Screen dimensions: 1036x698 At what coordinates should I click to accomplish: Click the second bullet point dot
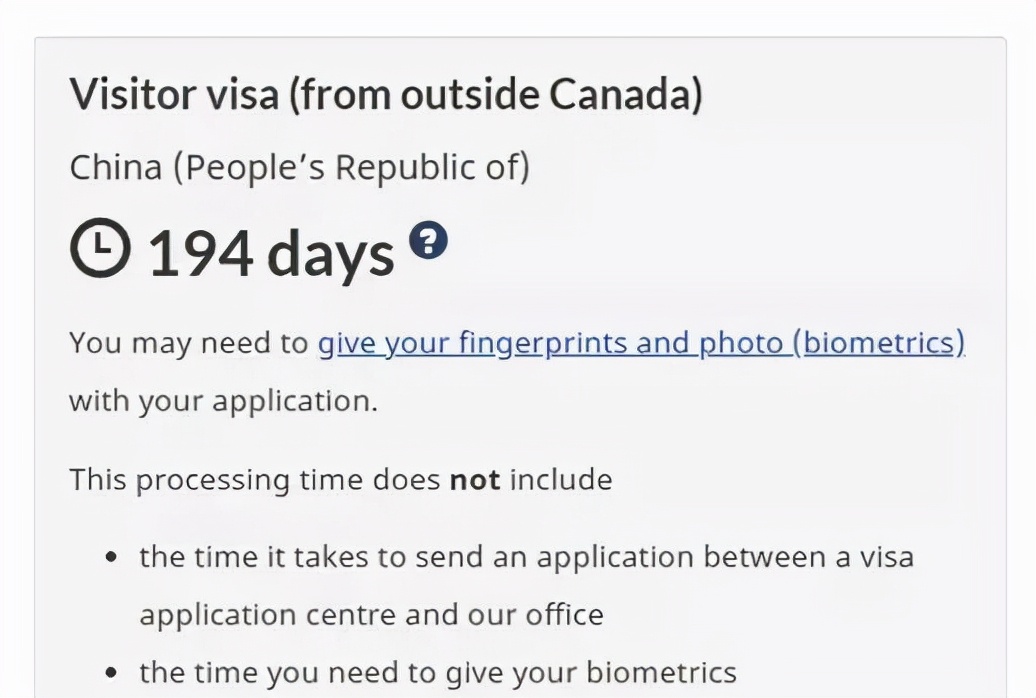[x=114, y=673]
